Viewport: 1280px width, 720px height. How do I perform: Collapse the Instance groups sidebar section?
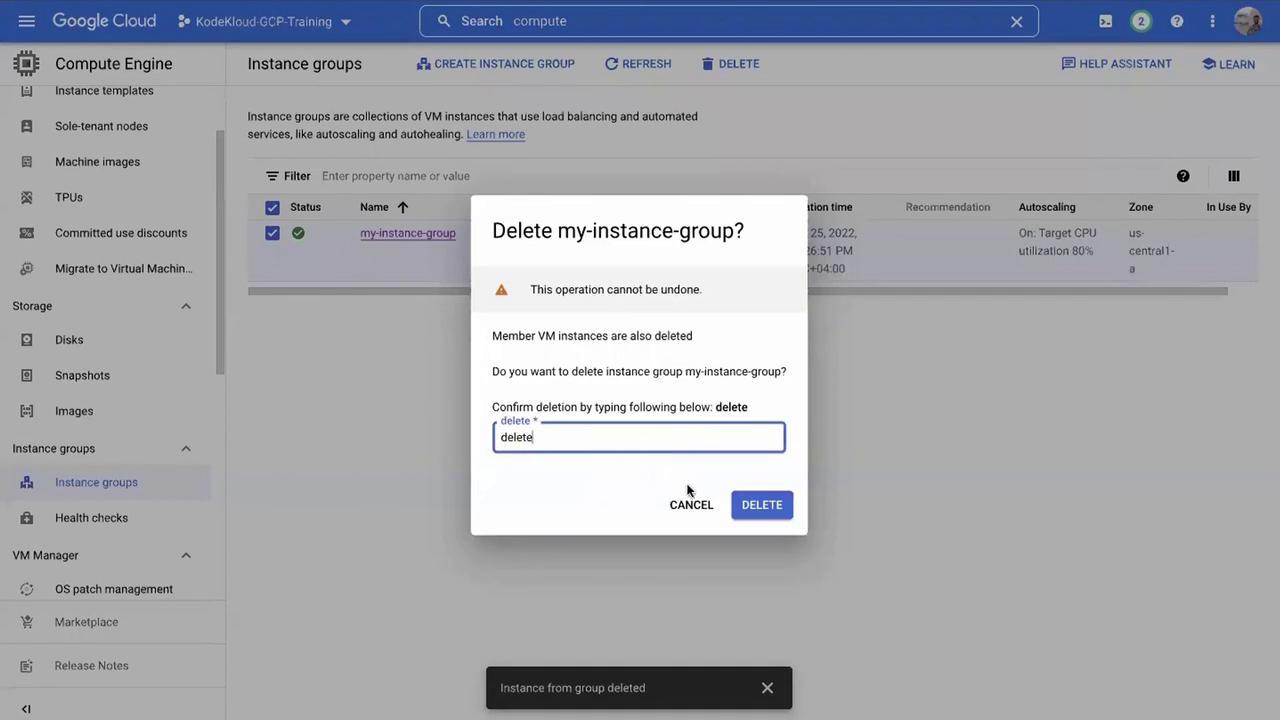coord(185,449)
